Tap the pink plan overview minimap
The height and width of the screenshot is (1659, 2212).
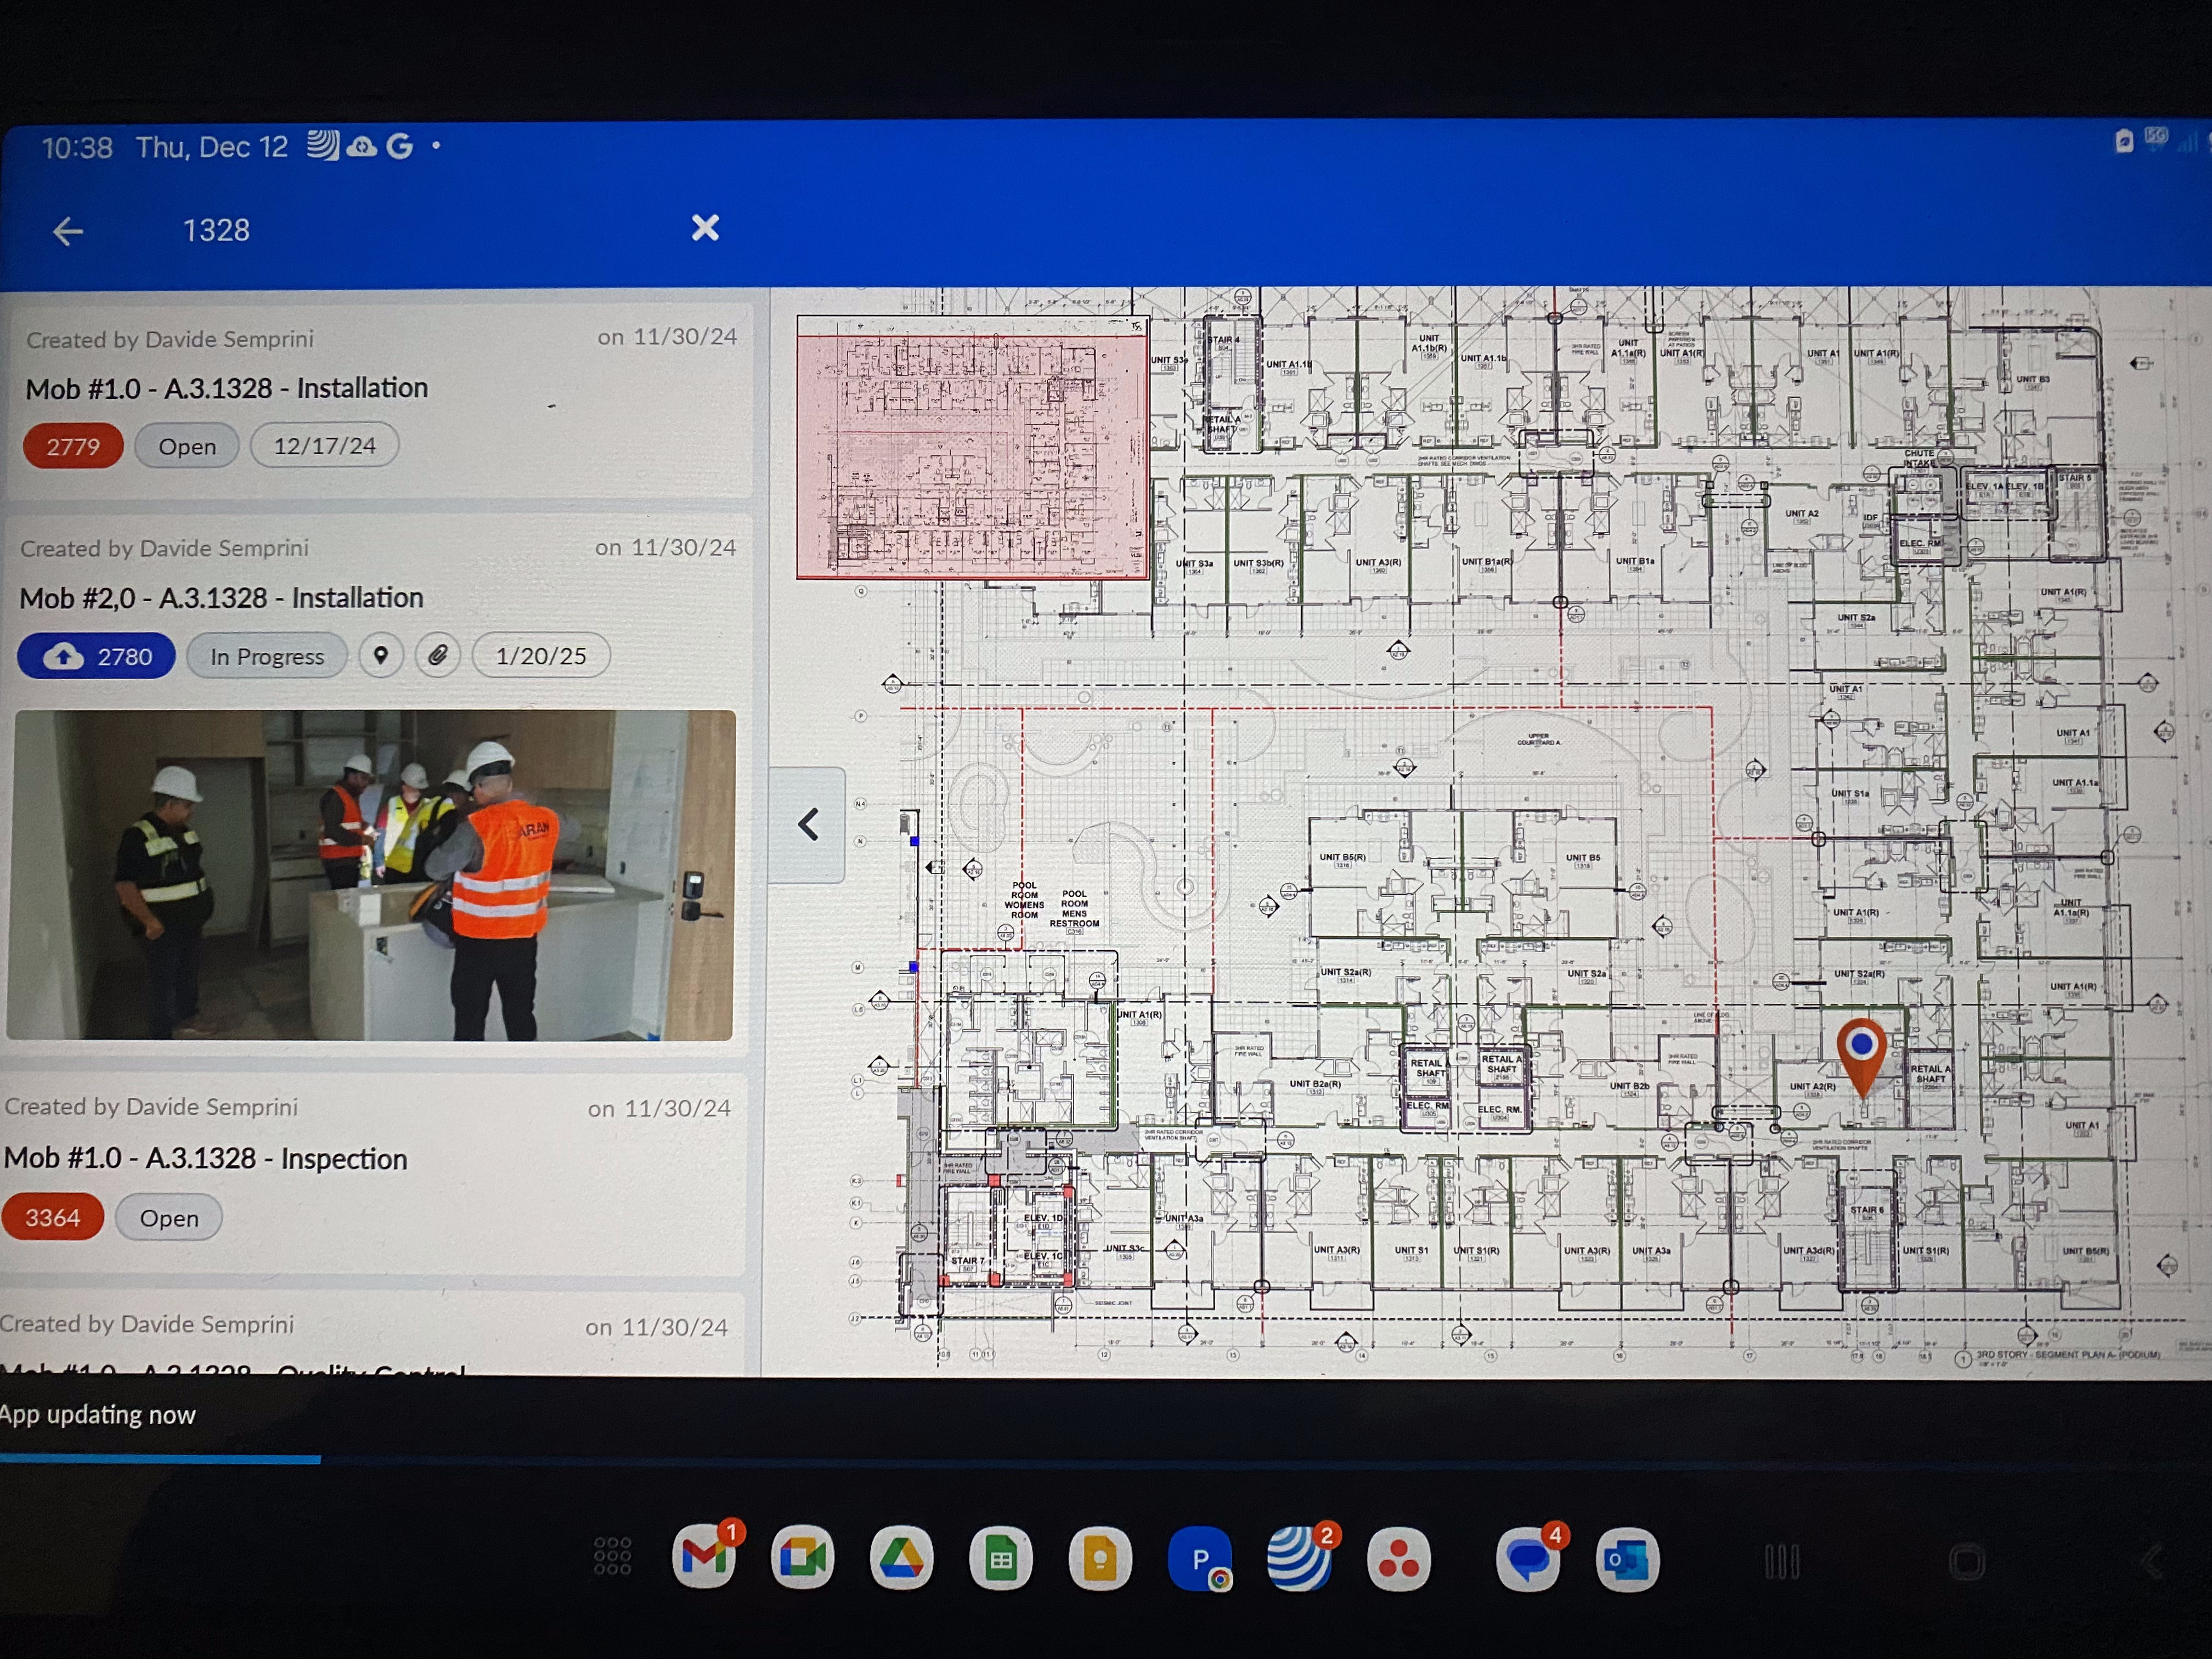pos(973,447)
